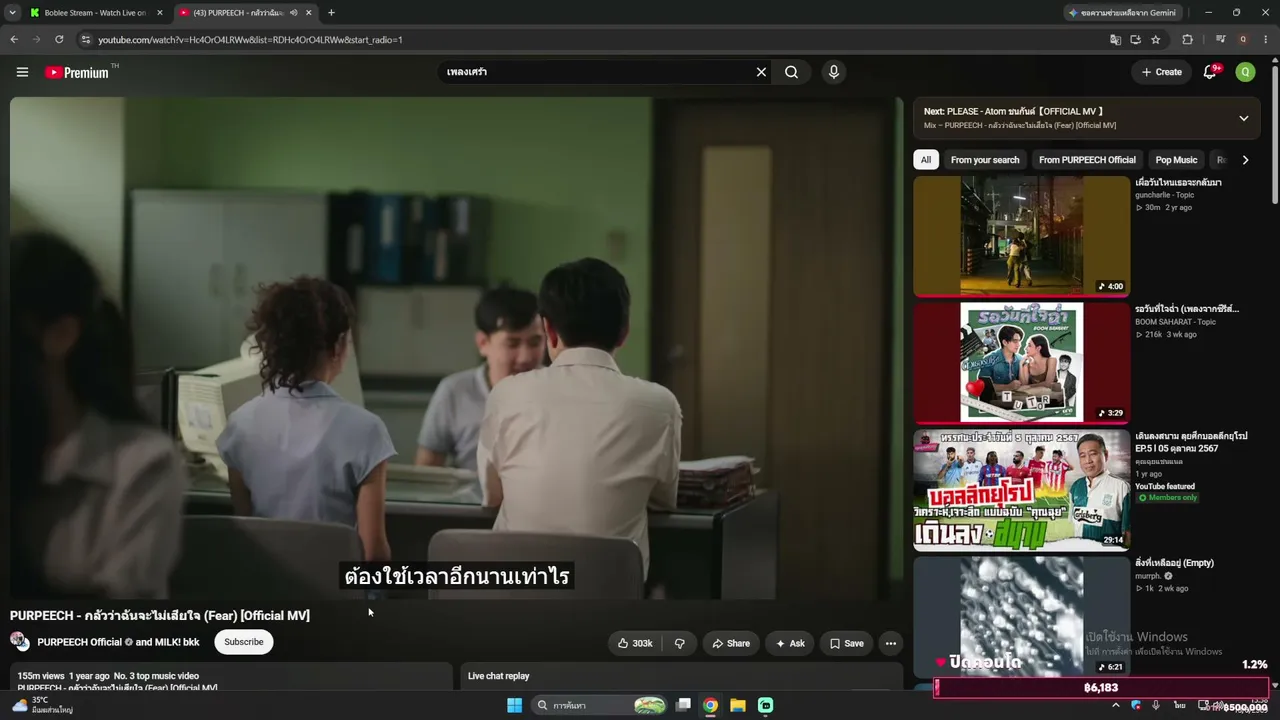The height and width of the screenshot is (720, 1280).
Task: Go back in browser history
Action: (14, 40)
